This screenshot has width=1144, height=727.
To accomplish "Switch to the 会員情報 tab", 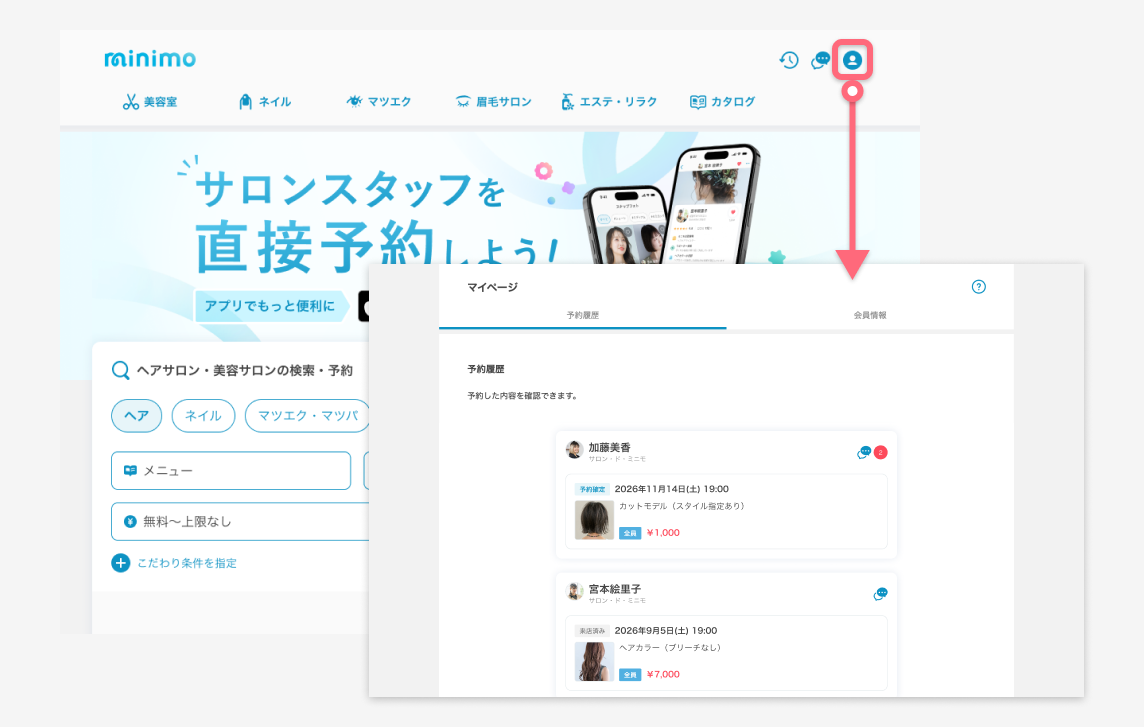I will tap(870, 315).
